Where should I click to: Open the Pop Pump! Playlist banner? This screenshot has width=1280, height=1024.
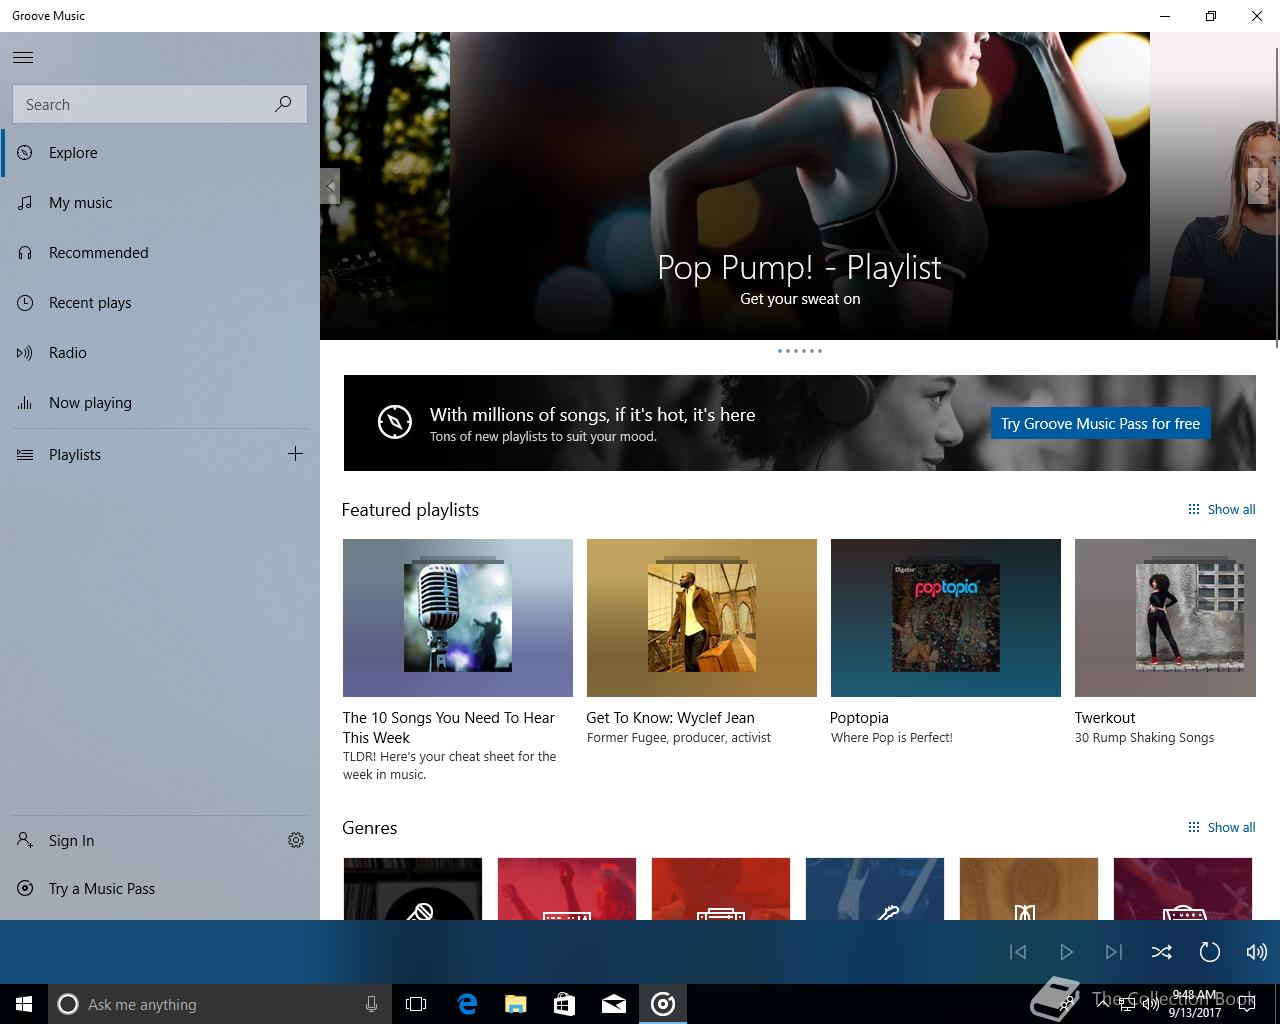(x=800, y=186)
